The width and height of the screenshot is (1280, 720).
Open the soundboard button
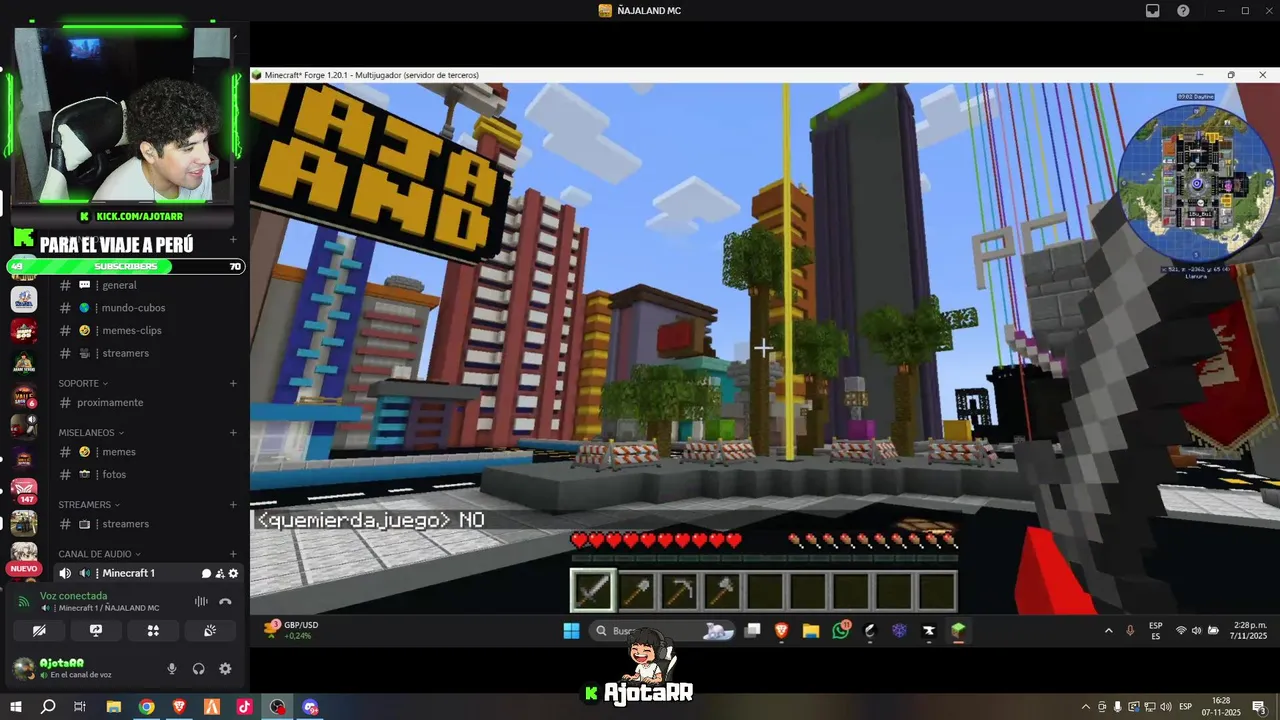coord(210,631)
